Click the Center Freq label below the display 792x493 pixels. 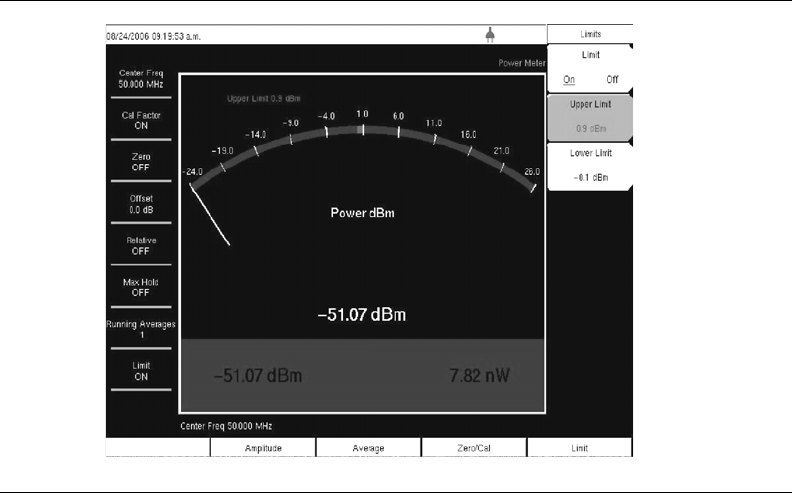(226, 426)
